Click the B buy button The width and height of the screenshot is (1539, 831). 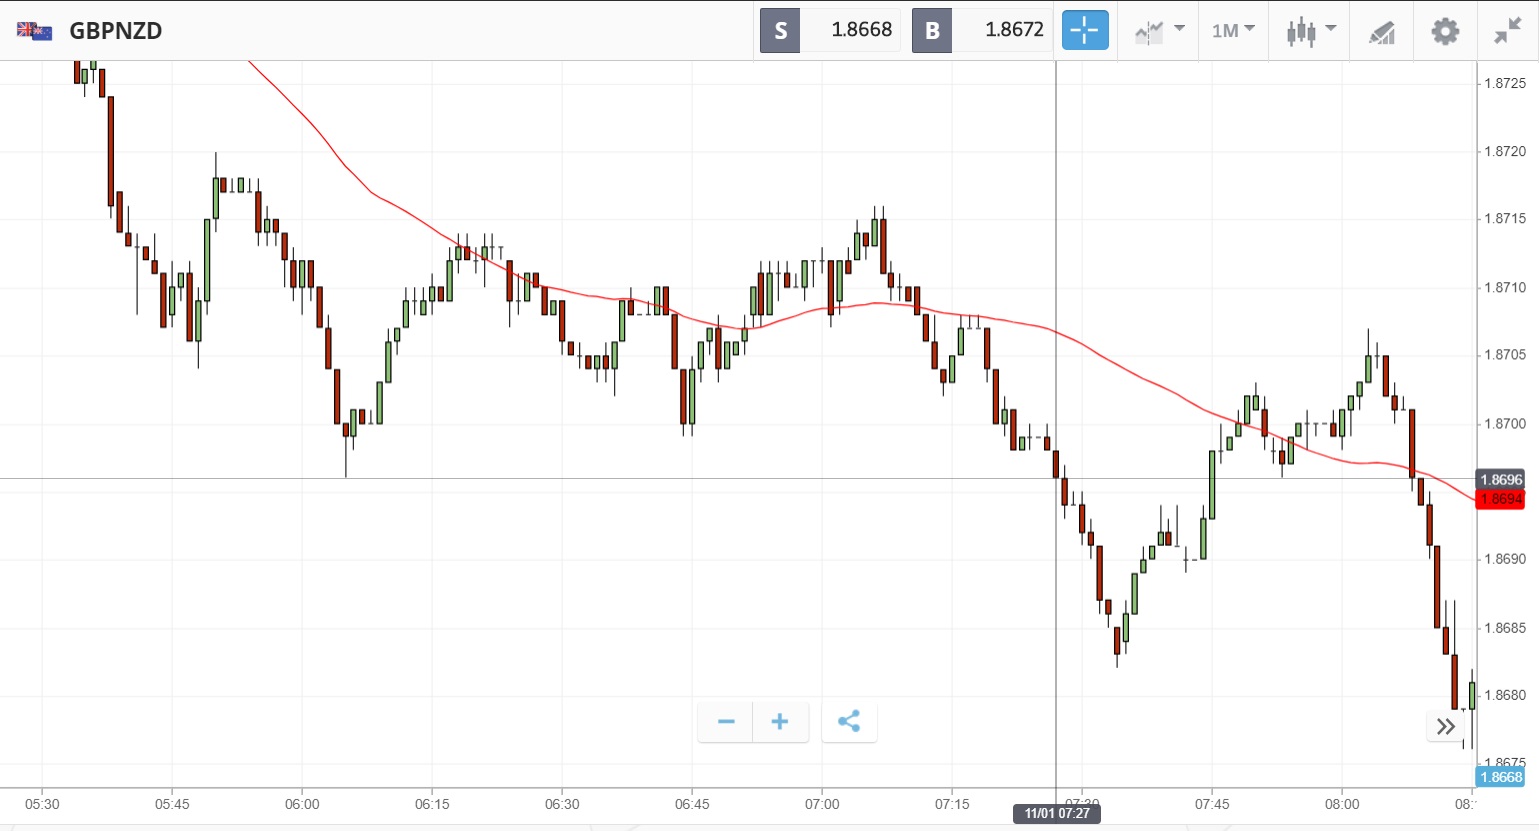click(932, 30)
